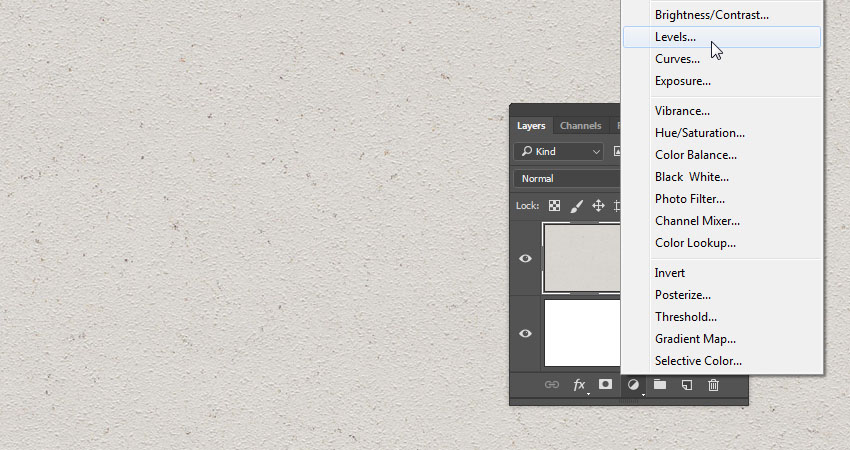Open the Normal blend mode dropdown
Viewport: 850px width, 450px height.
point(566,178)
